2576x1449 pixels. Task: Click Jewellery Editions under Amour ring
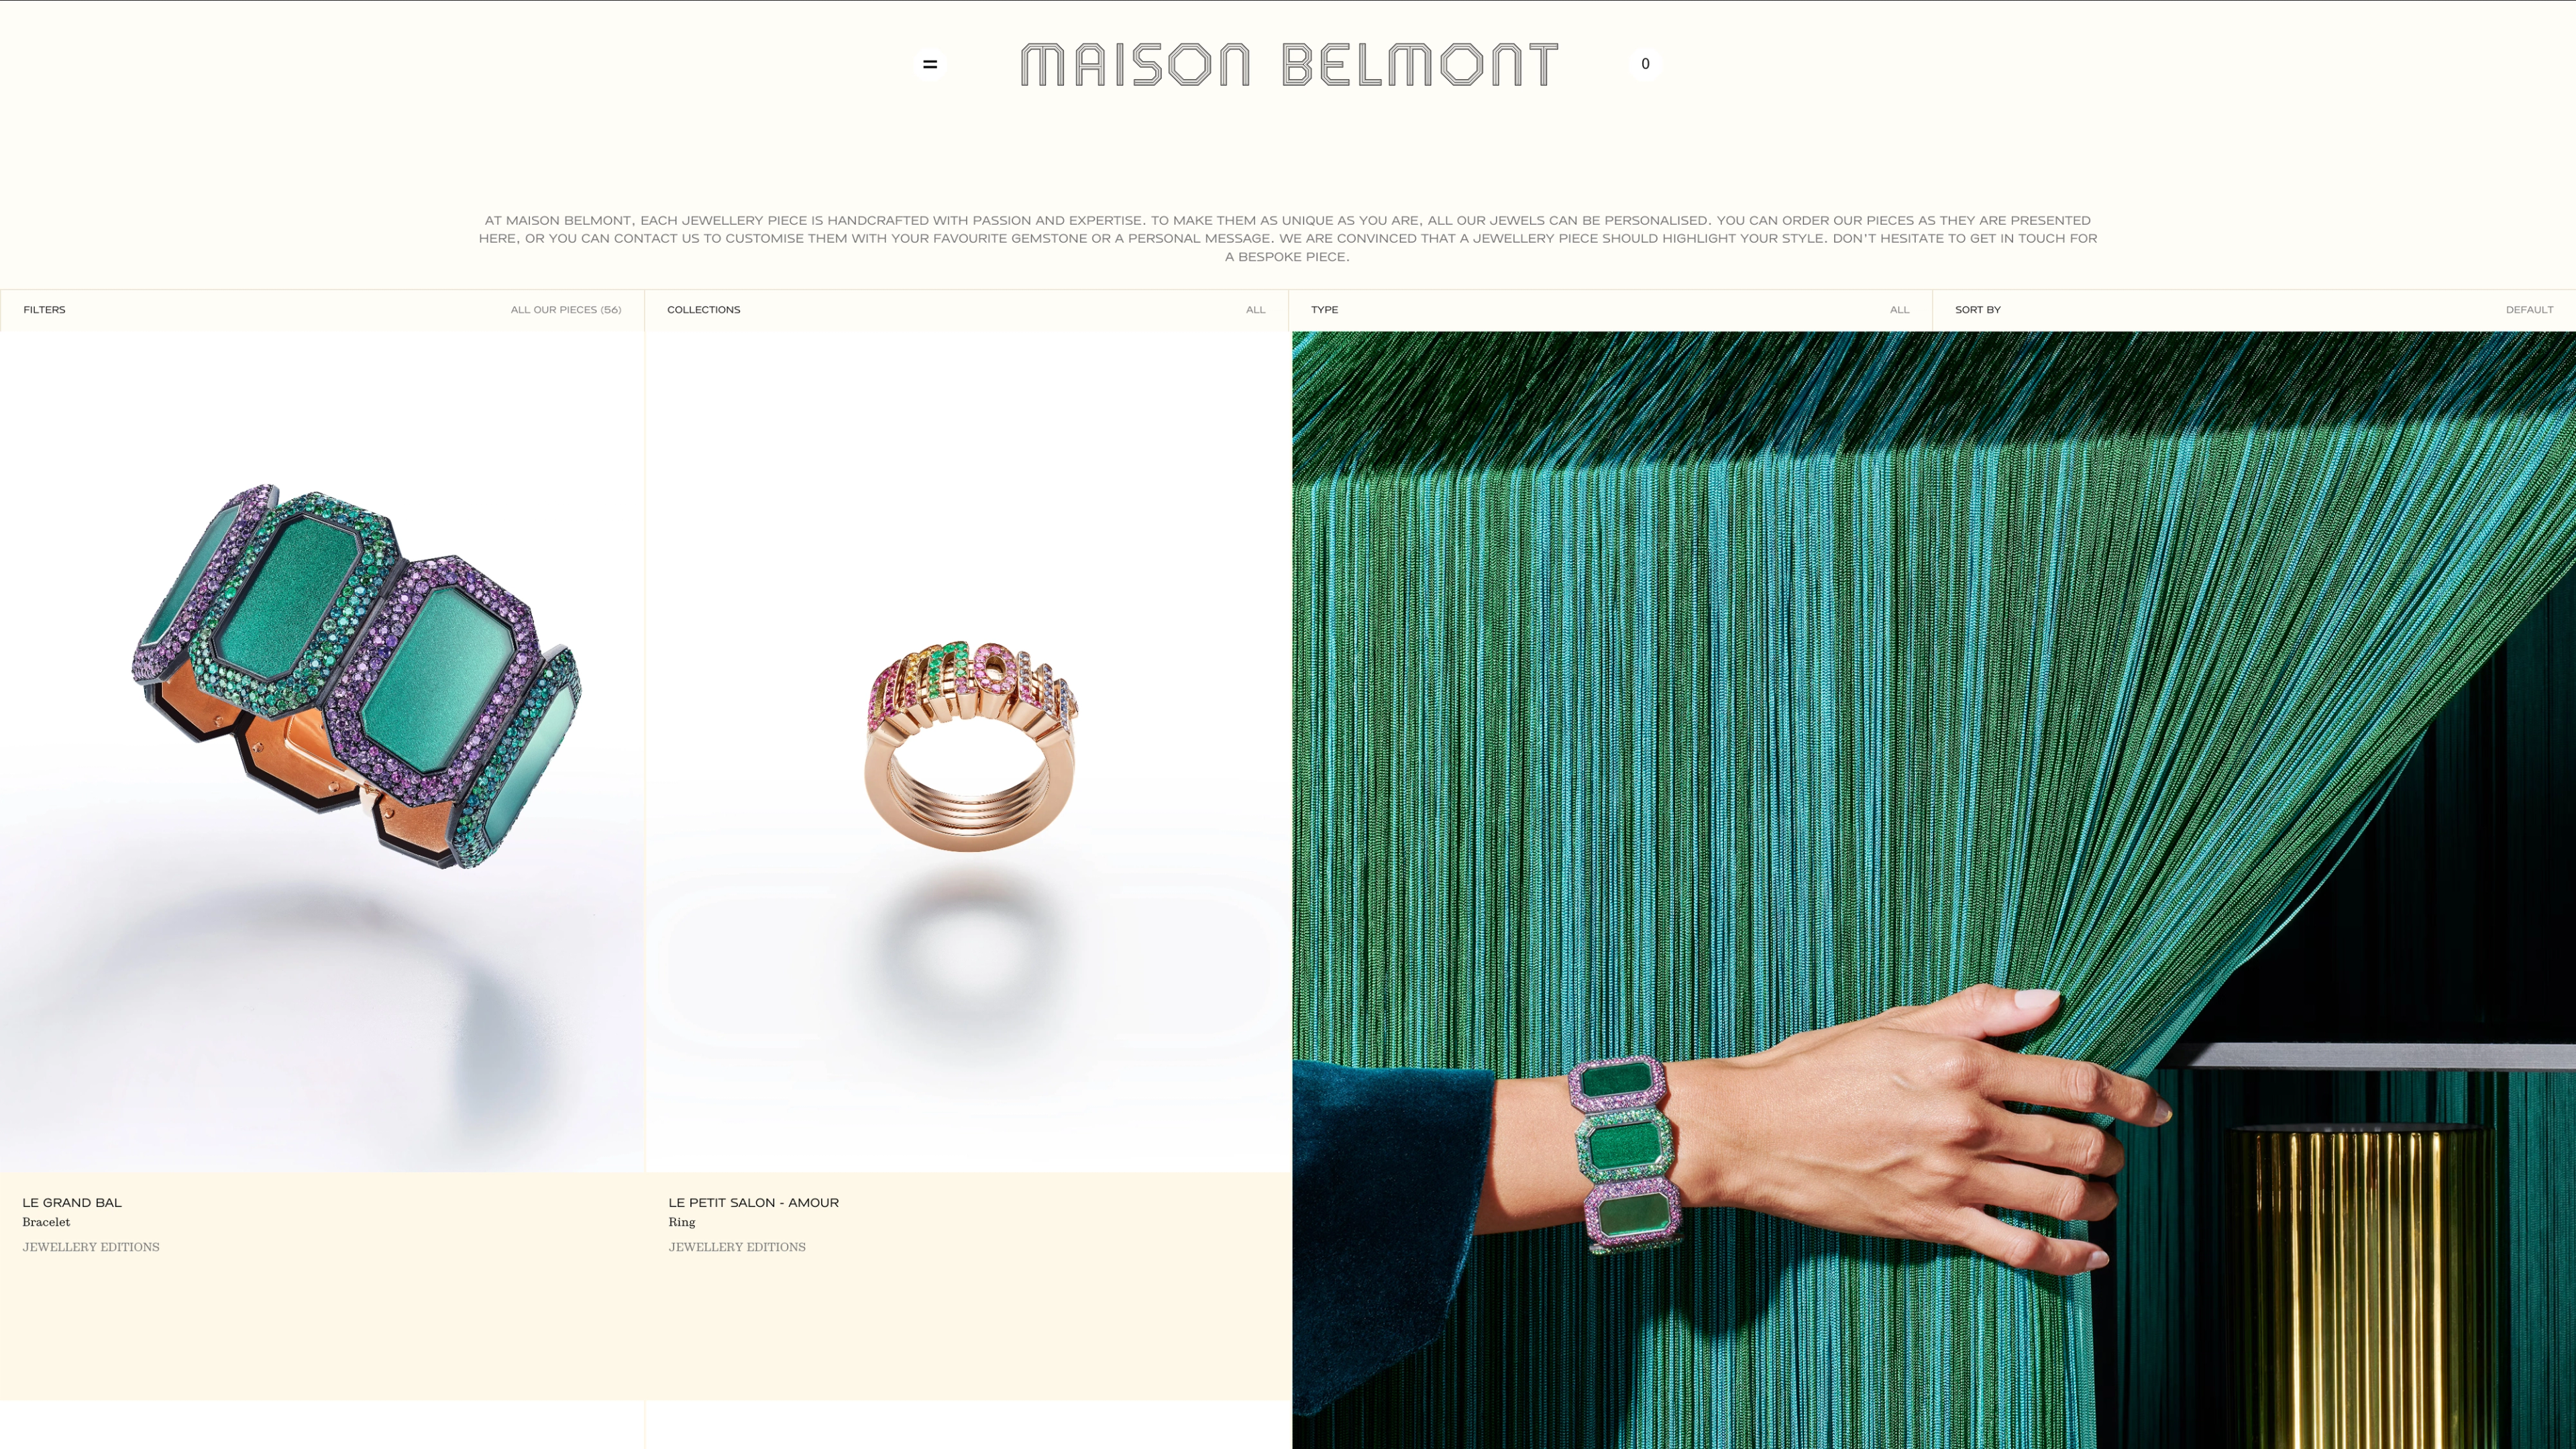pyautogui.click(x=737, y=1247)
